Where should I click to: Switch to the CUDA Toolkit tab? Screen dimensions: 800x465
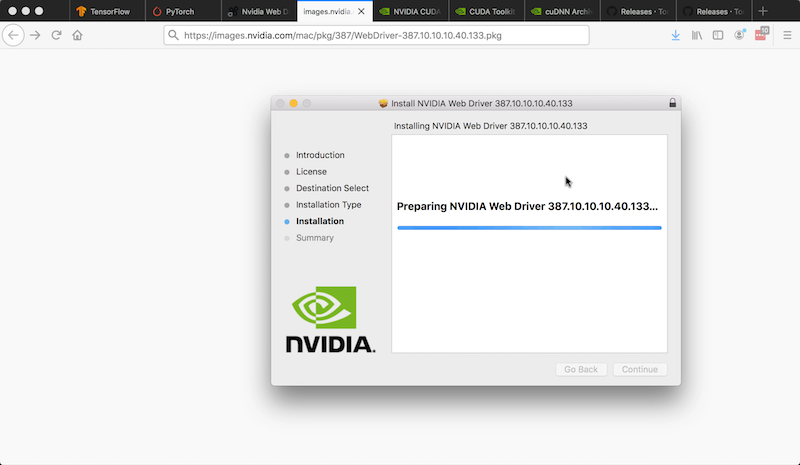click(487, 11)
